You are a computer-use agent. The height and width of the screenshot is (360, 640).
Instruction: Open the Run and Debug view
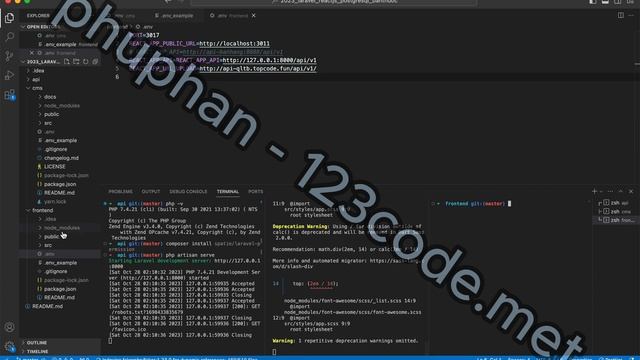(9, 76)
